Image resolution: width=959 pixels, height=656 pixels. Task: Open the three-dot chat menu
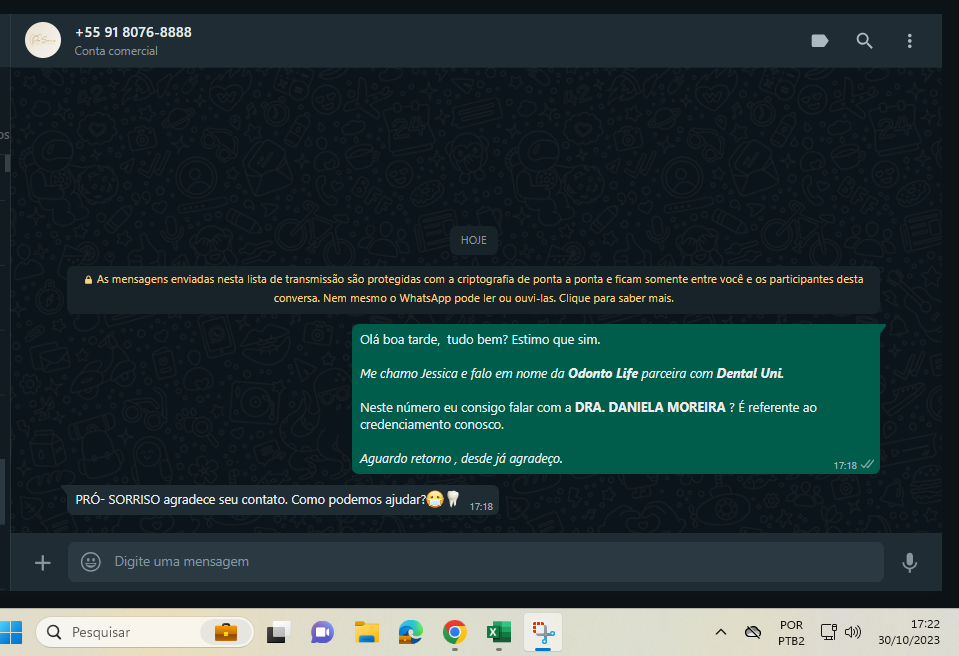click(x=909, y=41)
